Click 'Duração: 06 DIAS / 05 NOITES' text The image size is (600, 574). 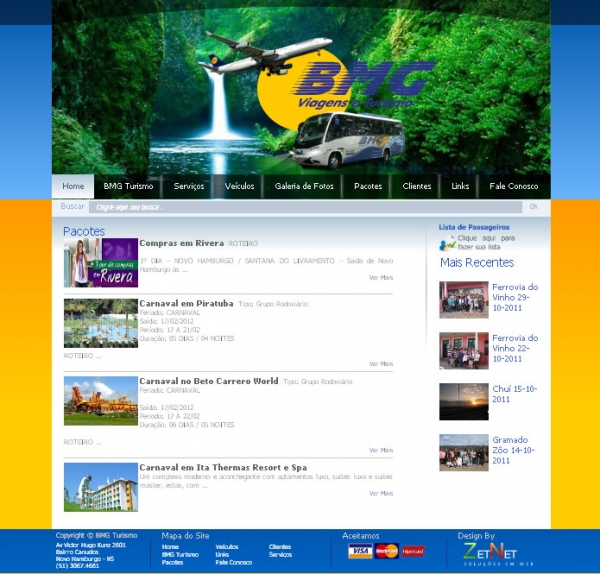coord(187,425)
